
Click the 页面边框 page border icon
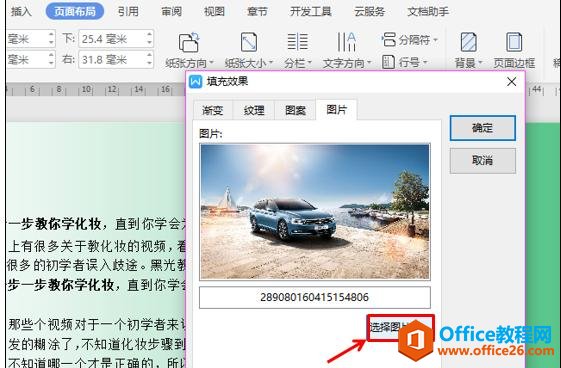(x=514, y=42)
